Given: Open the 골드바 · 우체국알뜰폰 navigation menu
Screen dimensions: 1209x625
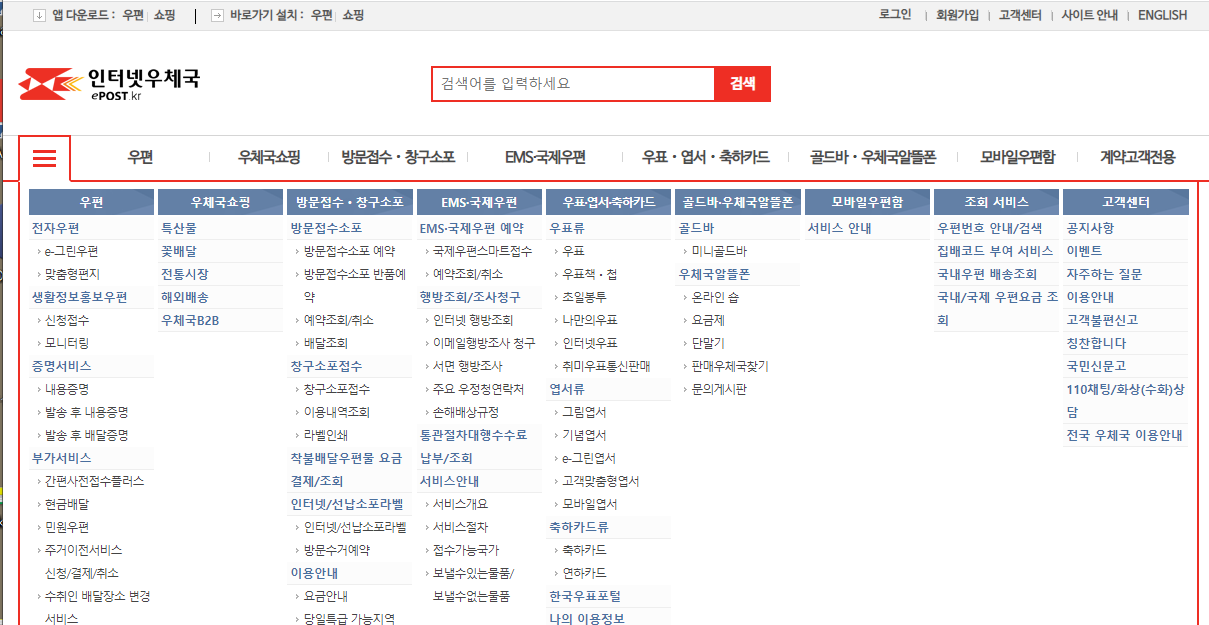Looking at the screenshot, I should tap(873, 157).
